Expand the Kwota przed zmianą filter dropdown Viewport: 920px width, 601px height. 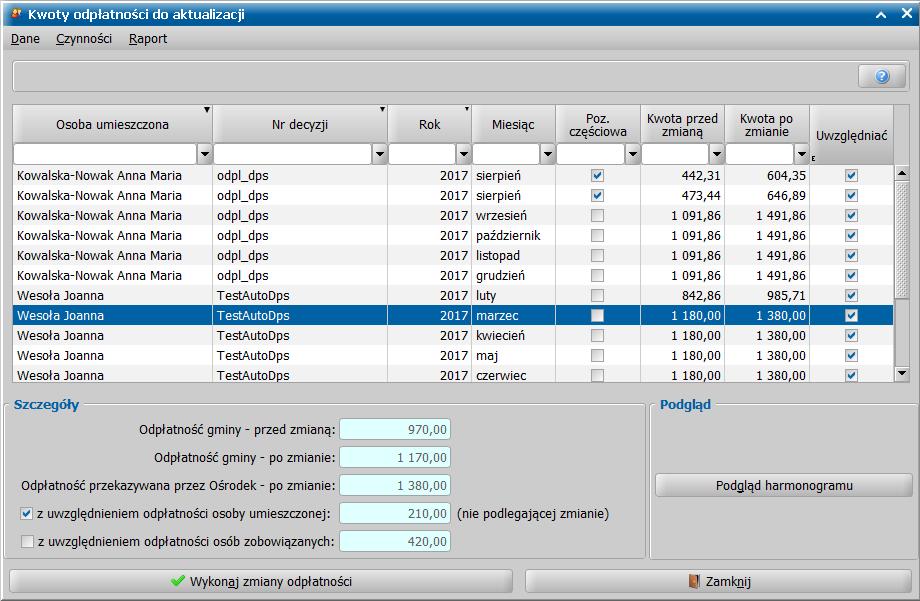(x=716, y=154)
